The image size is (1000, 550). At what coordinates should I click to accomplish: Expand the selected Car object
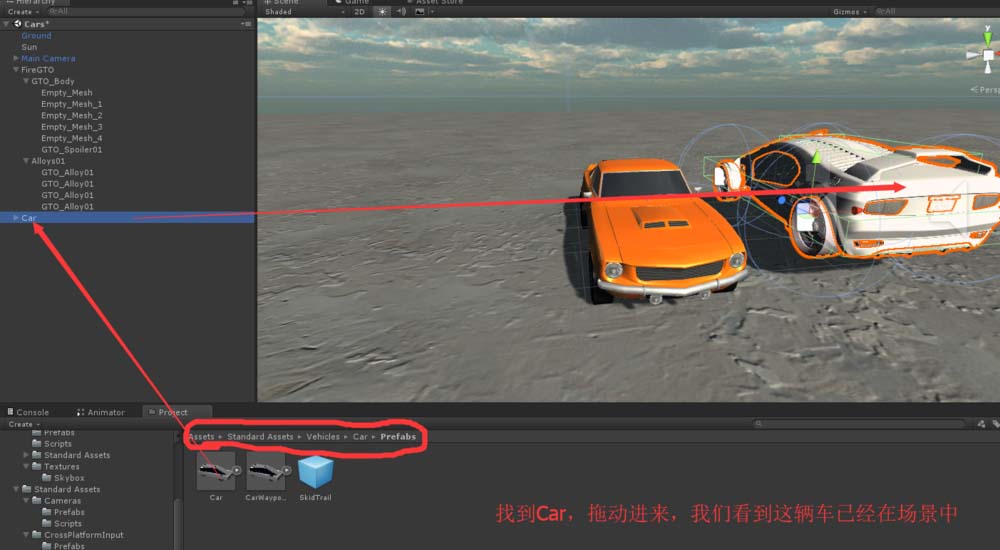16,218
